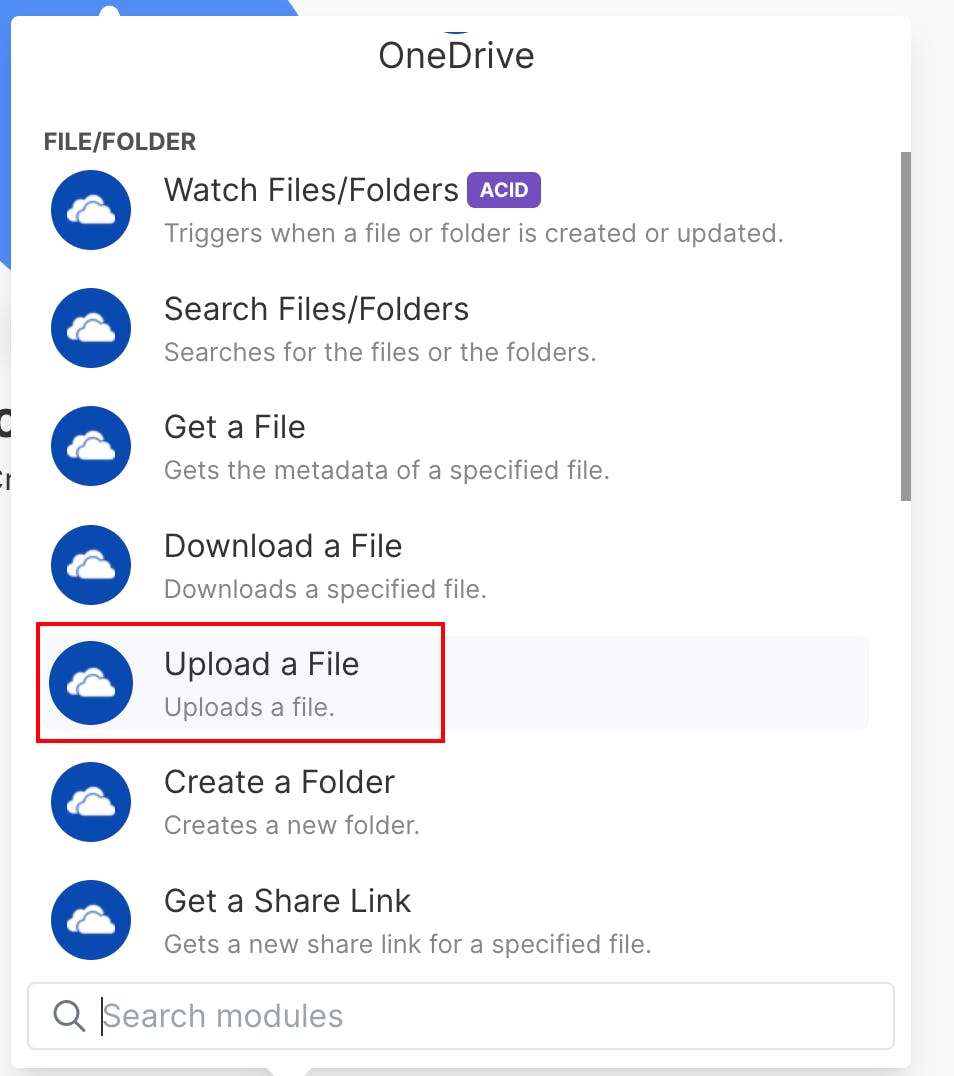Click the OneDrive panel title
Viewport: 954px width, 1076px height.
456,56
